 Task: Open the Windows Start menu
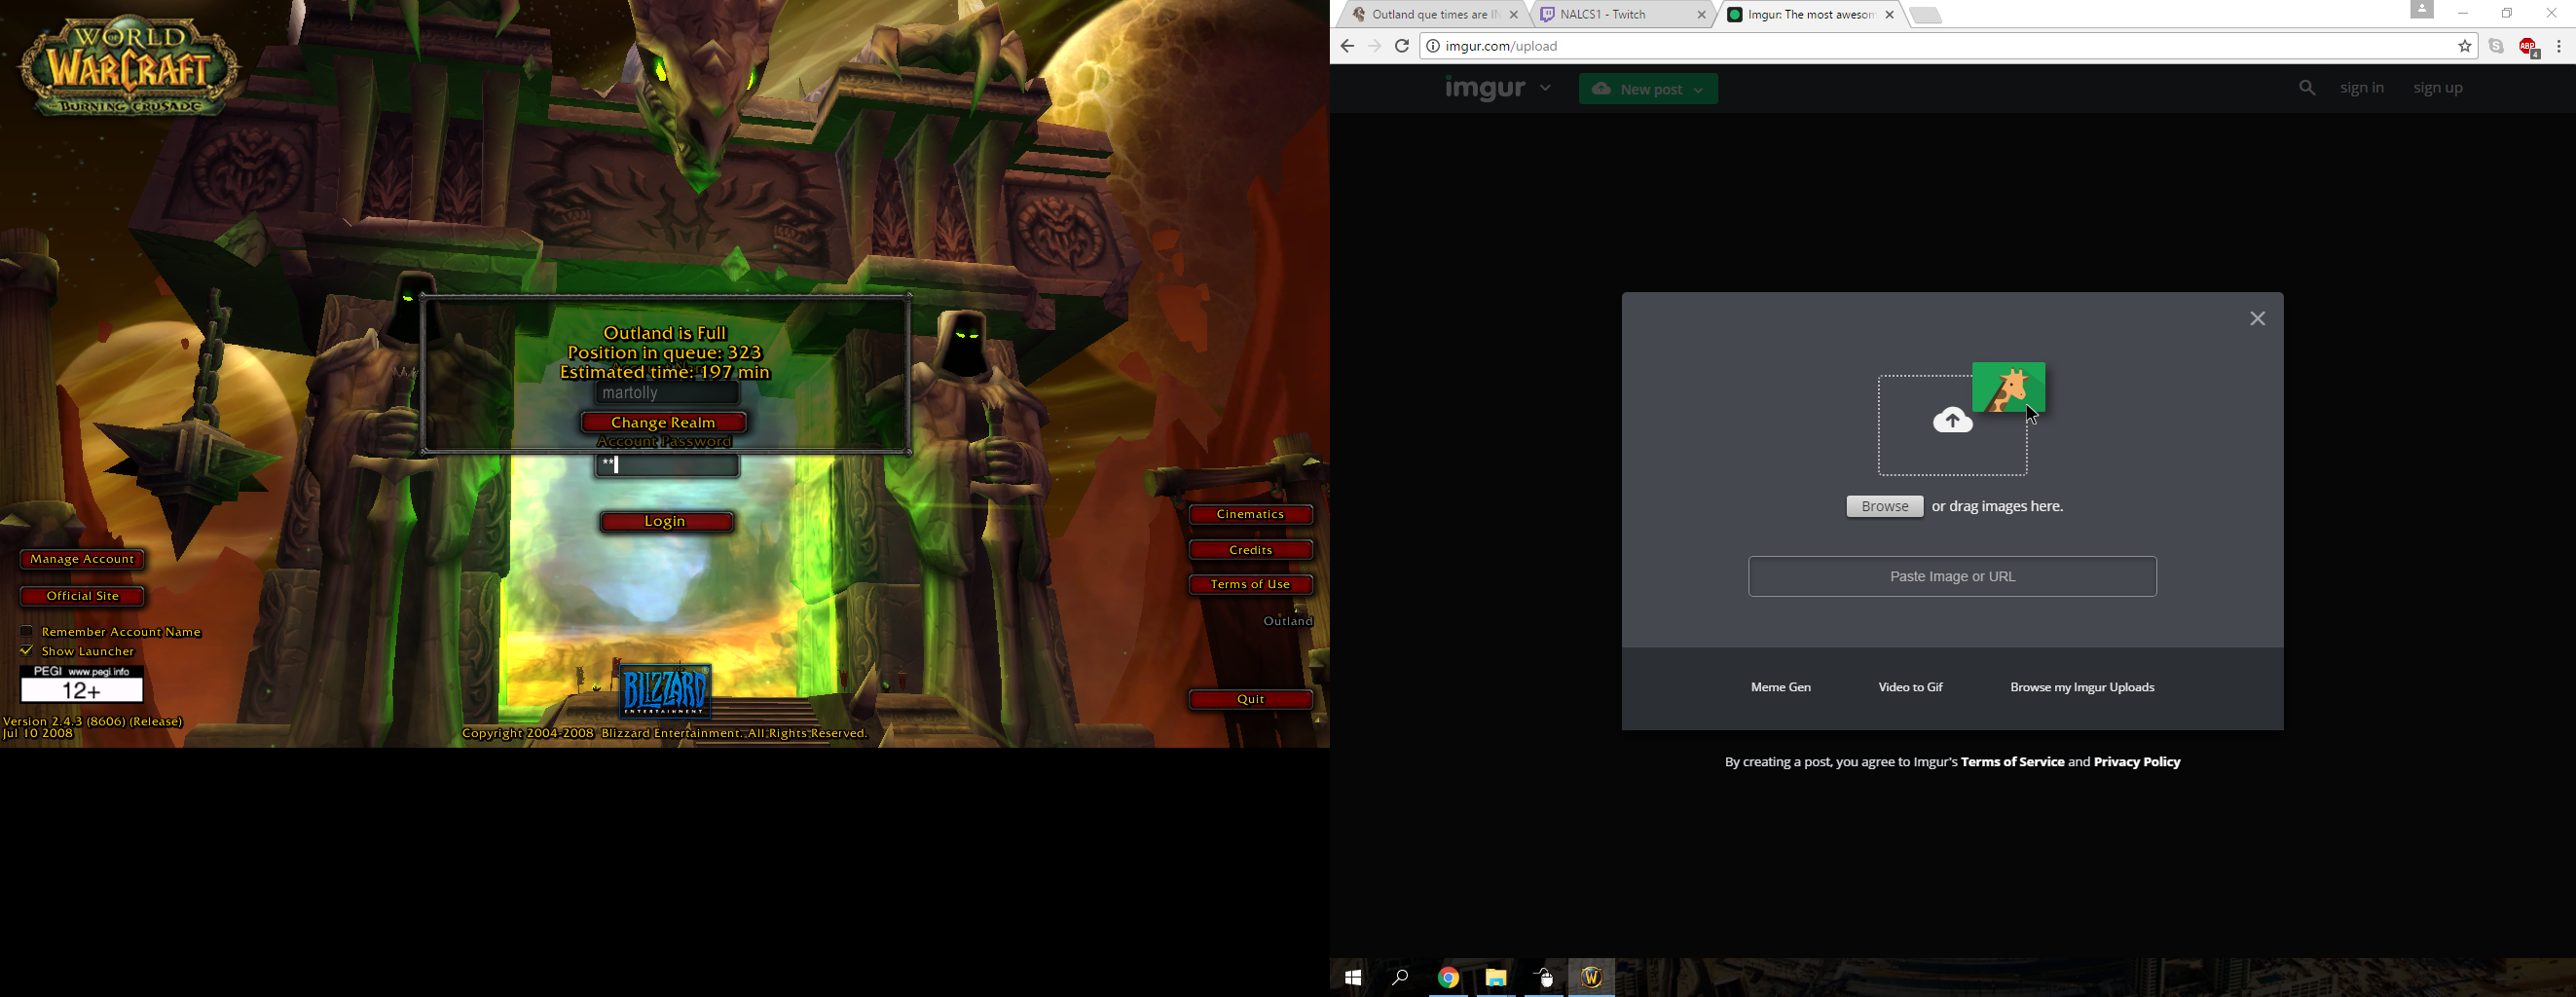[1353, 978]
